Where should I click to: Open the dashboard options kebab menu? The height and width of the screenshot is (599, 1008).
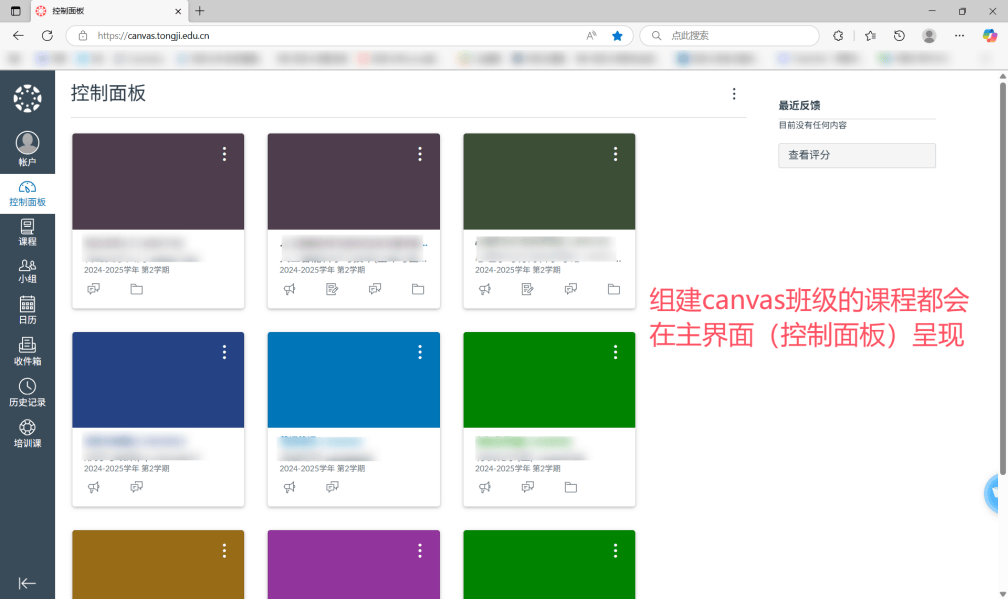tap(735, 93)
